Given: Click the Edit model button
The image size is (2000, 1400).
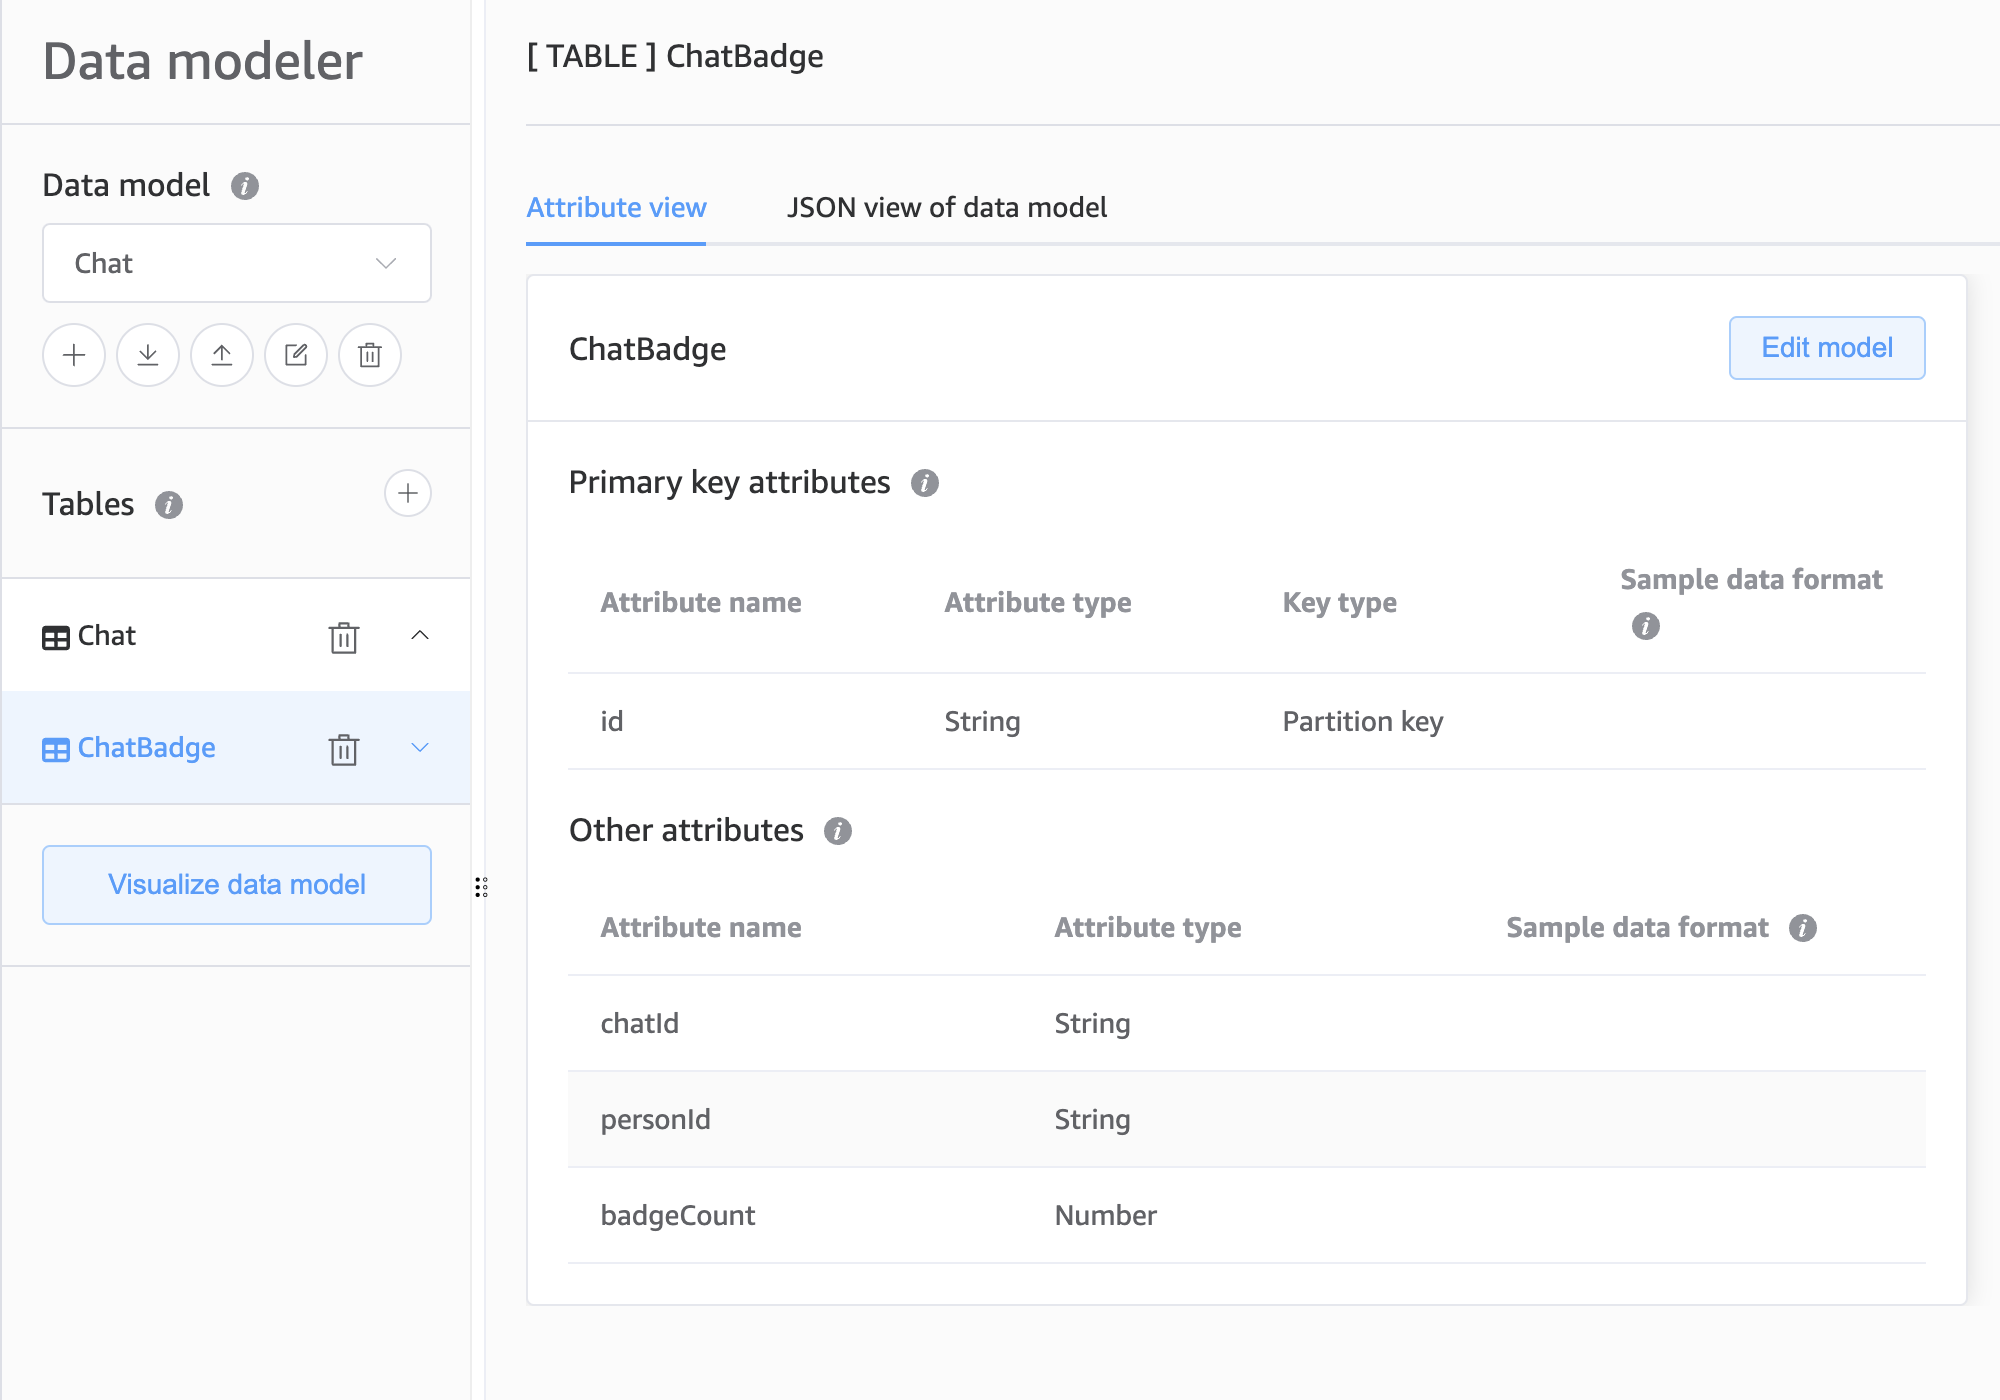Looking at the screenshot, I should [x=1826, y=348].
